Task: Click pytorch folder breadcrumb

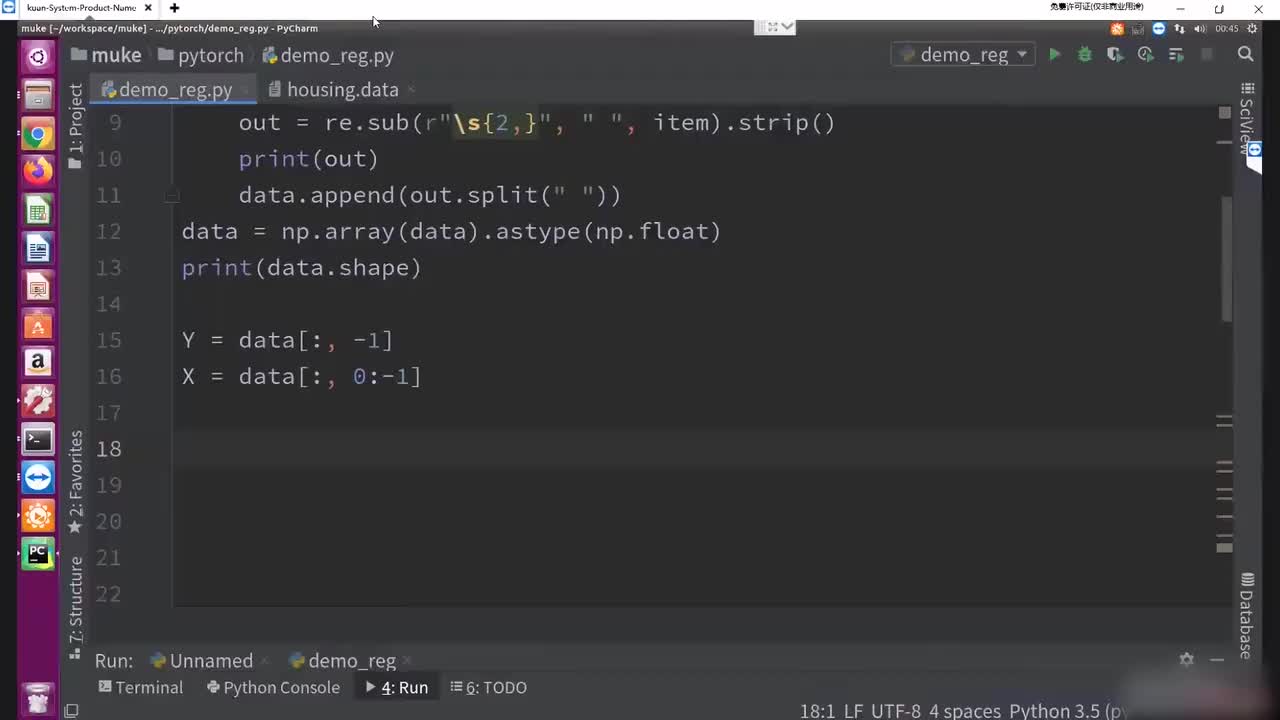Action: [x=201, y=55]
